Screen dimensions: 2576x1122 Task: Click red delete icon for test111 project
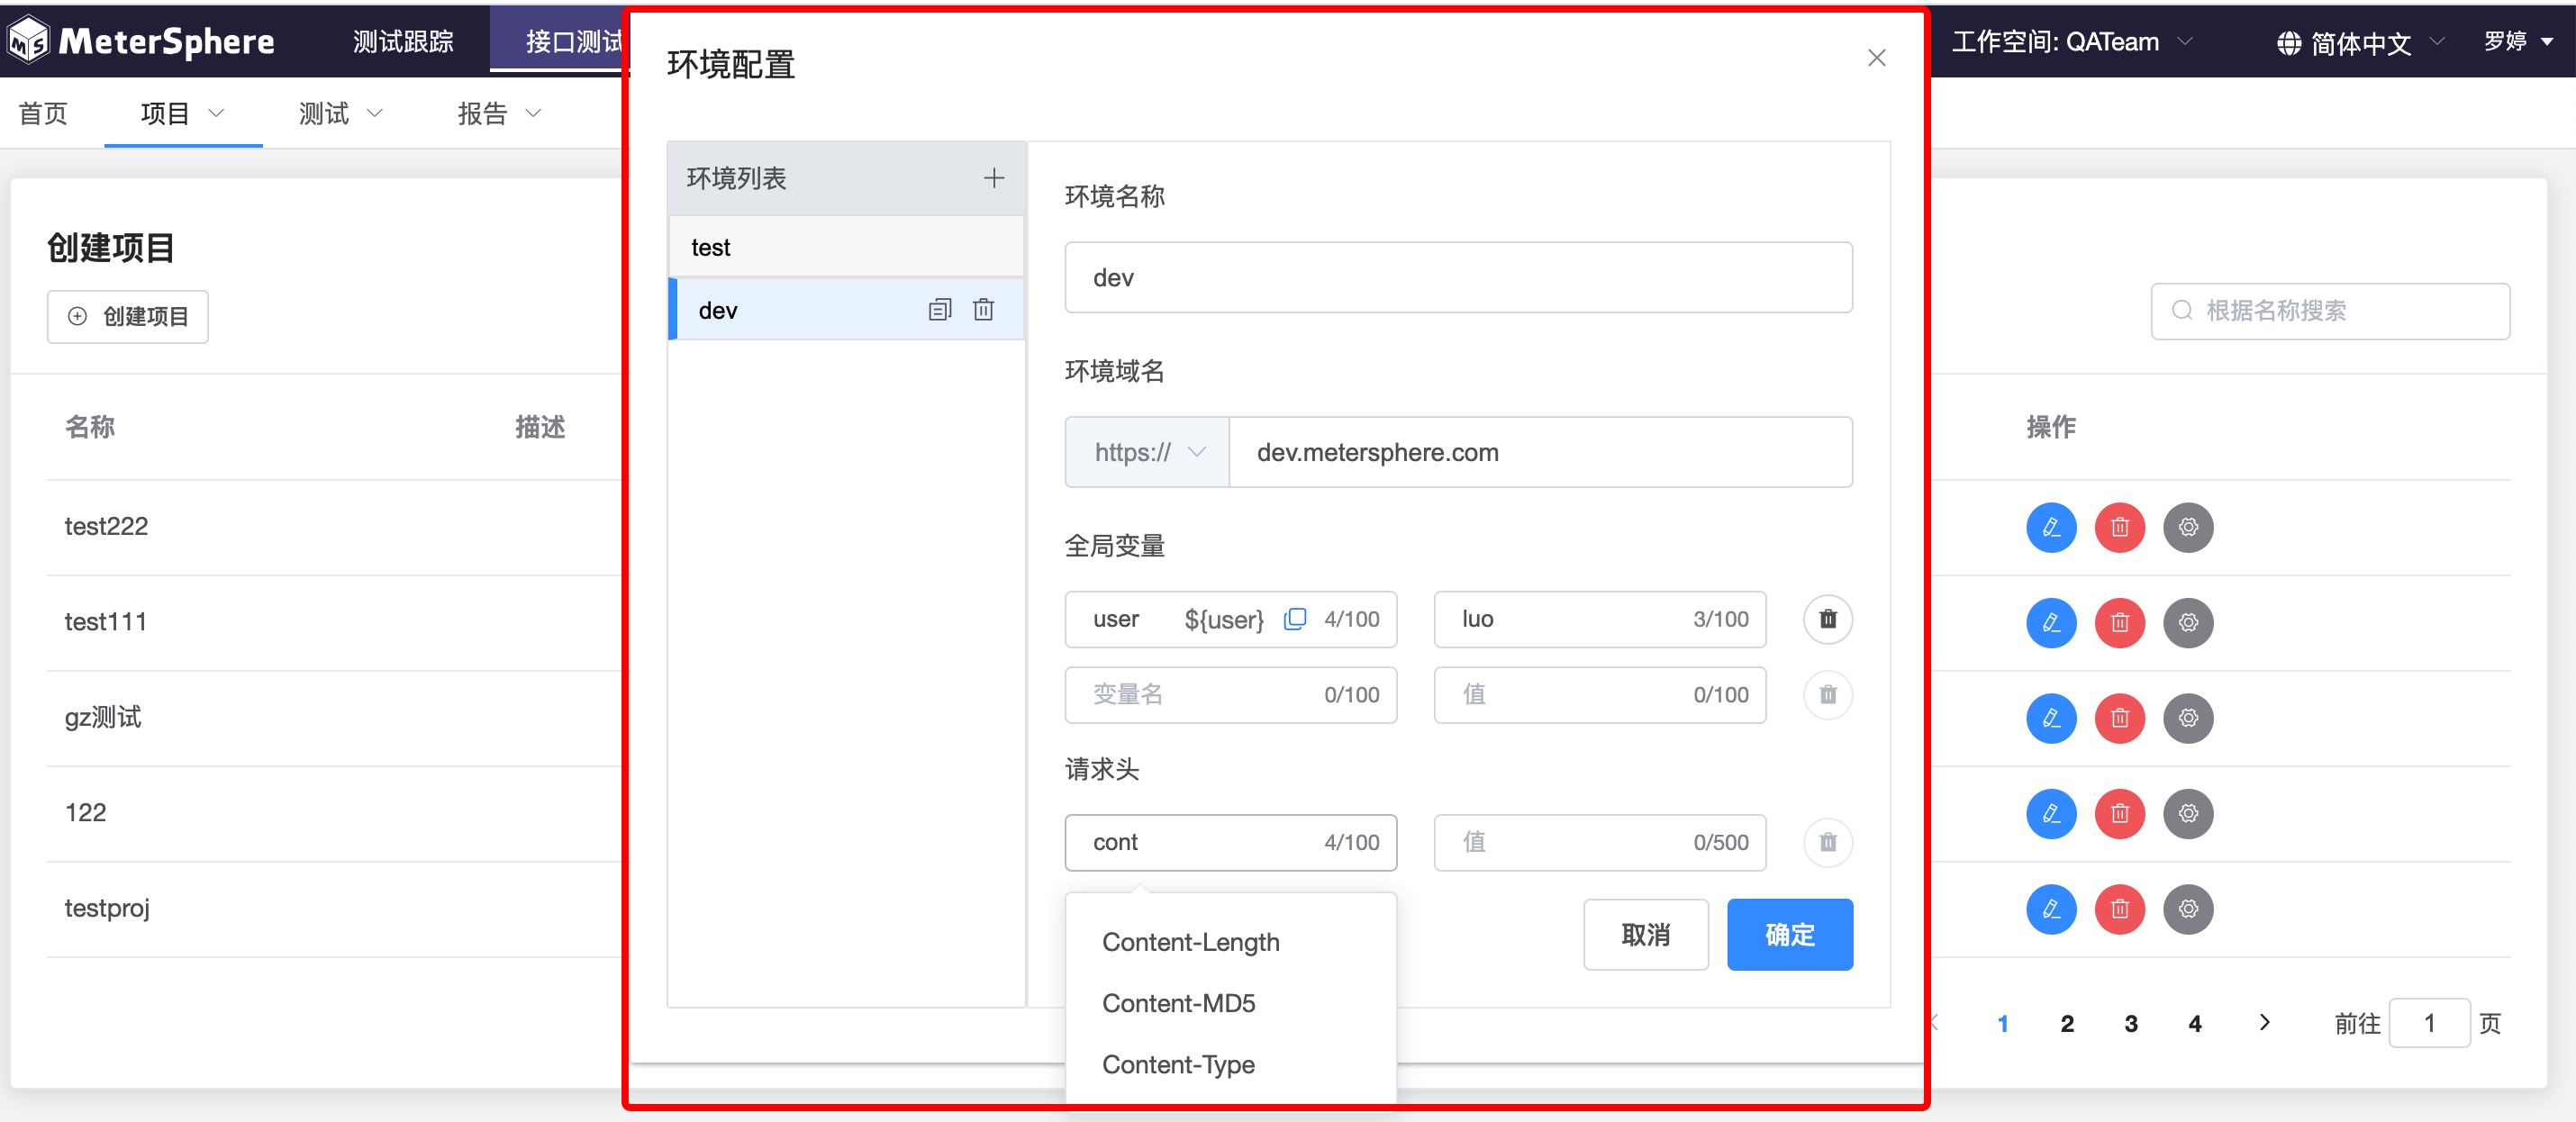pyautogui.click(x=2119, y=623)
